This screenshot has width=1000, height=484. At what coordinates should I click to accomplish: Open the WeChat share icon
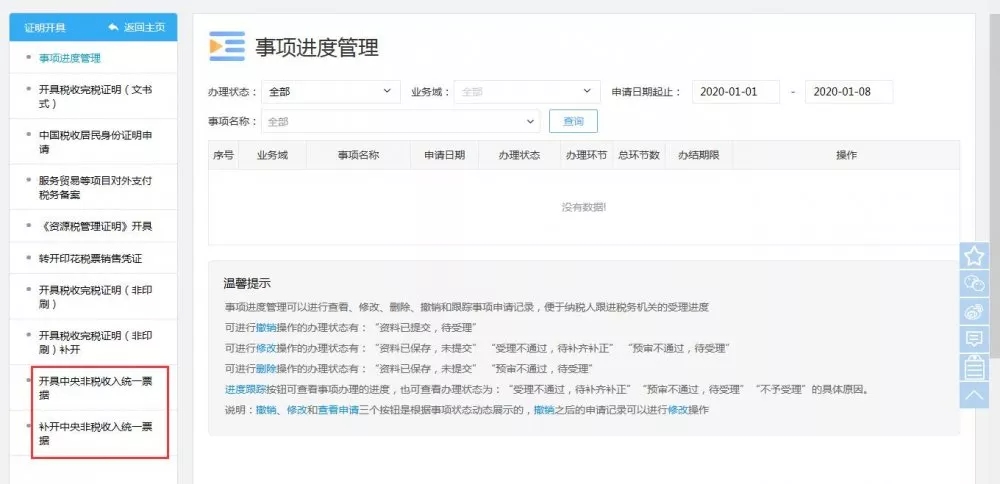[x=974, y=283]
